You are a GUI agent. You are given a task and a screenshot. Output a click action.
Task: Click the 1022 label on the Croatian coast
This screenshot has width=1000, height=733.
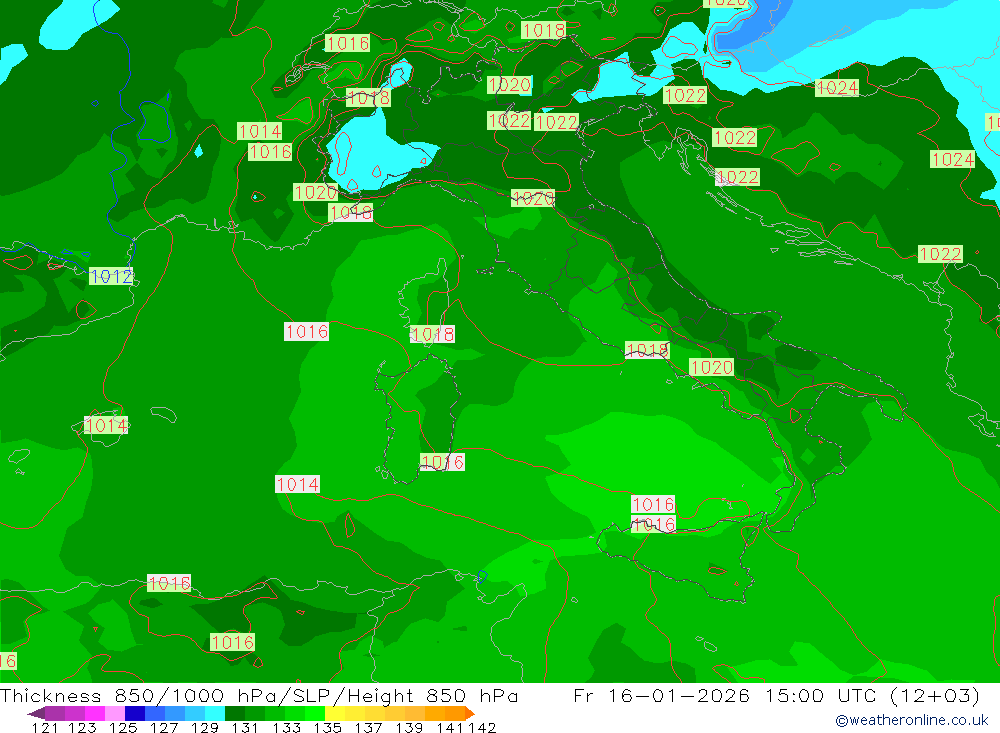737,177
